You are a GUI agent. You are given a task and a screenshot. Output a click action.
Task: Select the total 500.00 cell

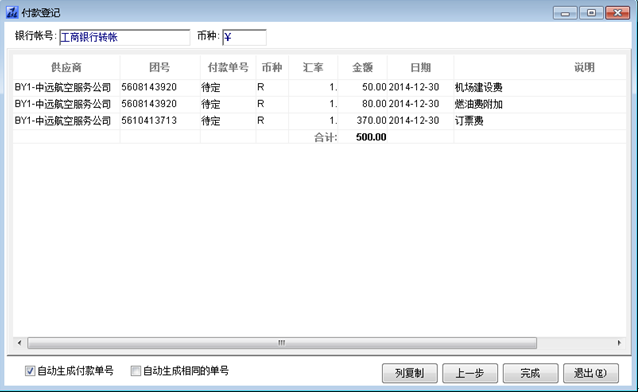[x=363, y=137]
